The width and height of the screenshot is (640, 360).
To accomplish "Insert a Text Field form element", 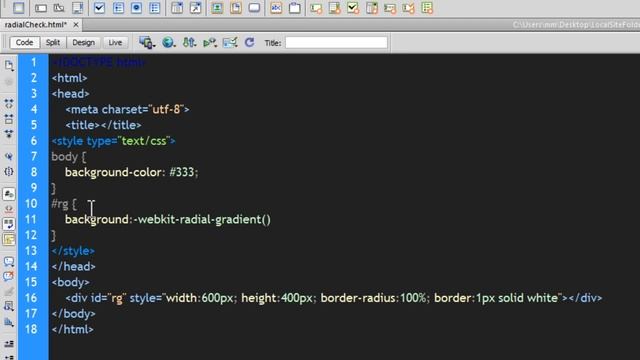I will (x=40, y=8).
